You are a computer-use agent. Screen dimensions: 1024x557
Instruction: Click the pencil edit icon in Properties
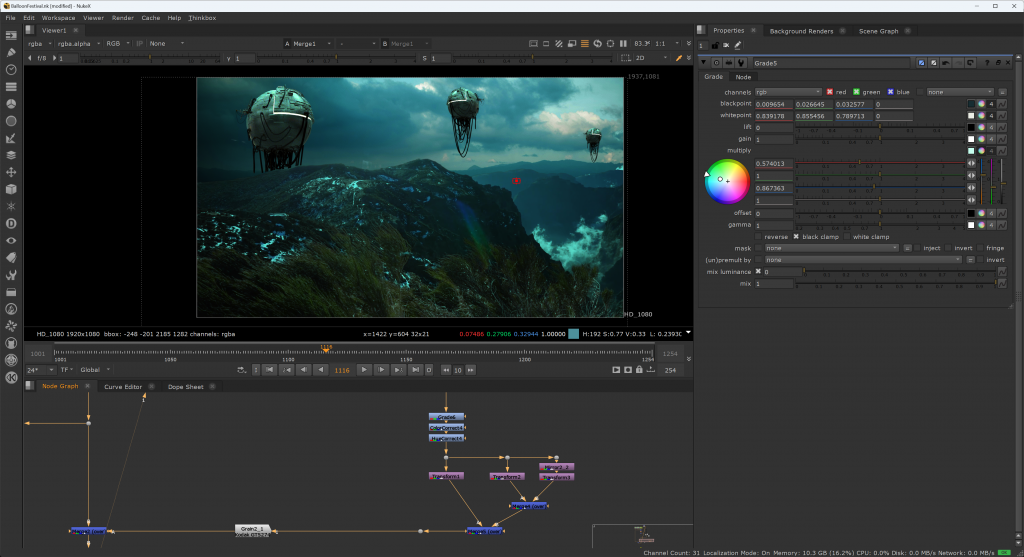[738, 46]
